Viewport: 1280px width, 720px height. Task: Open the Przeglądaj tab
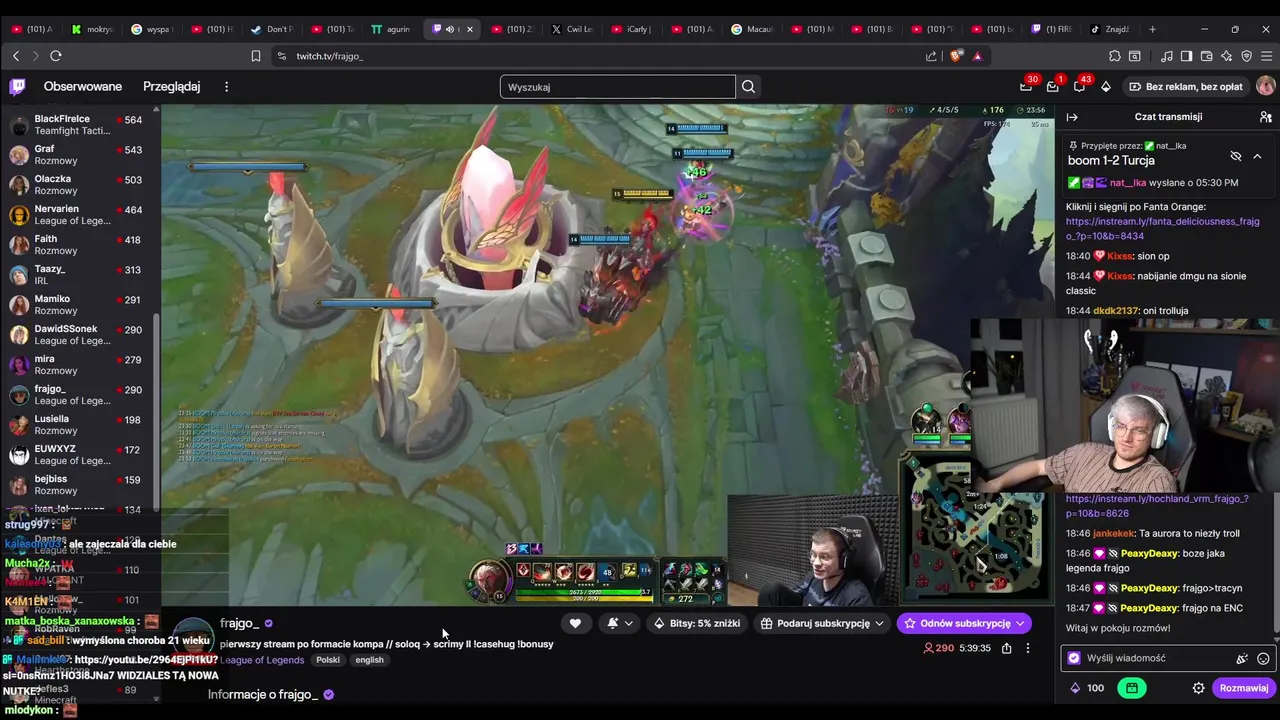[171, 87]
